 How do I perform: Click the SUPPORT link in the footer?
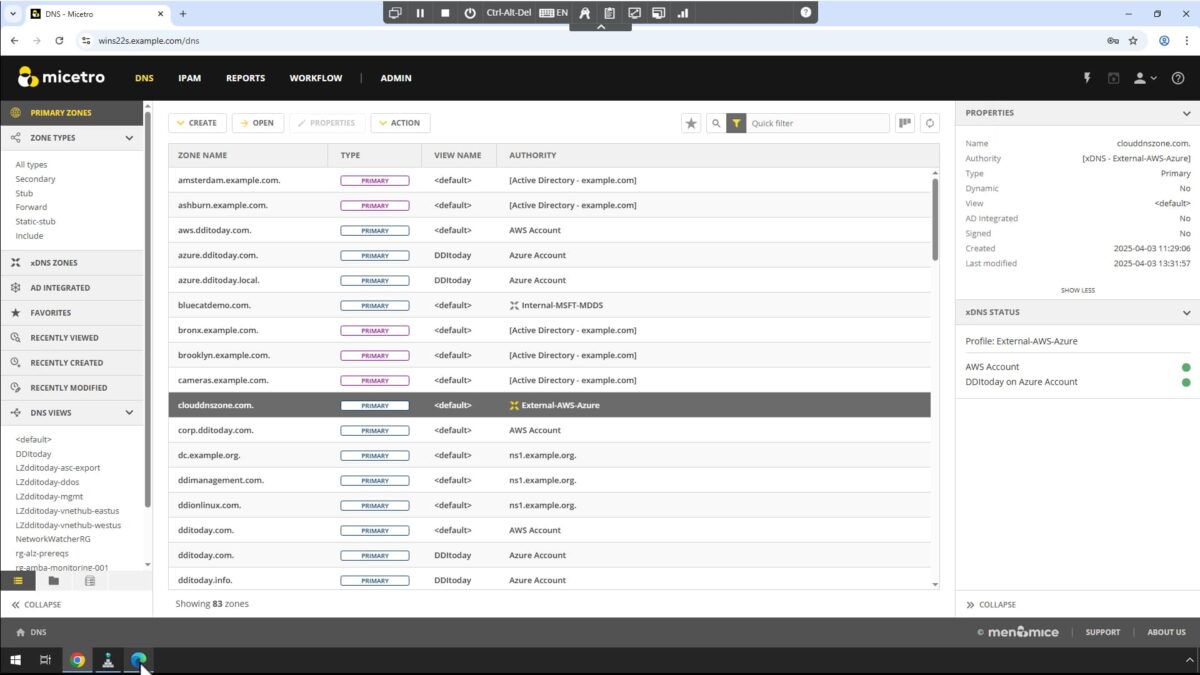(x=1103, y=632)
